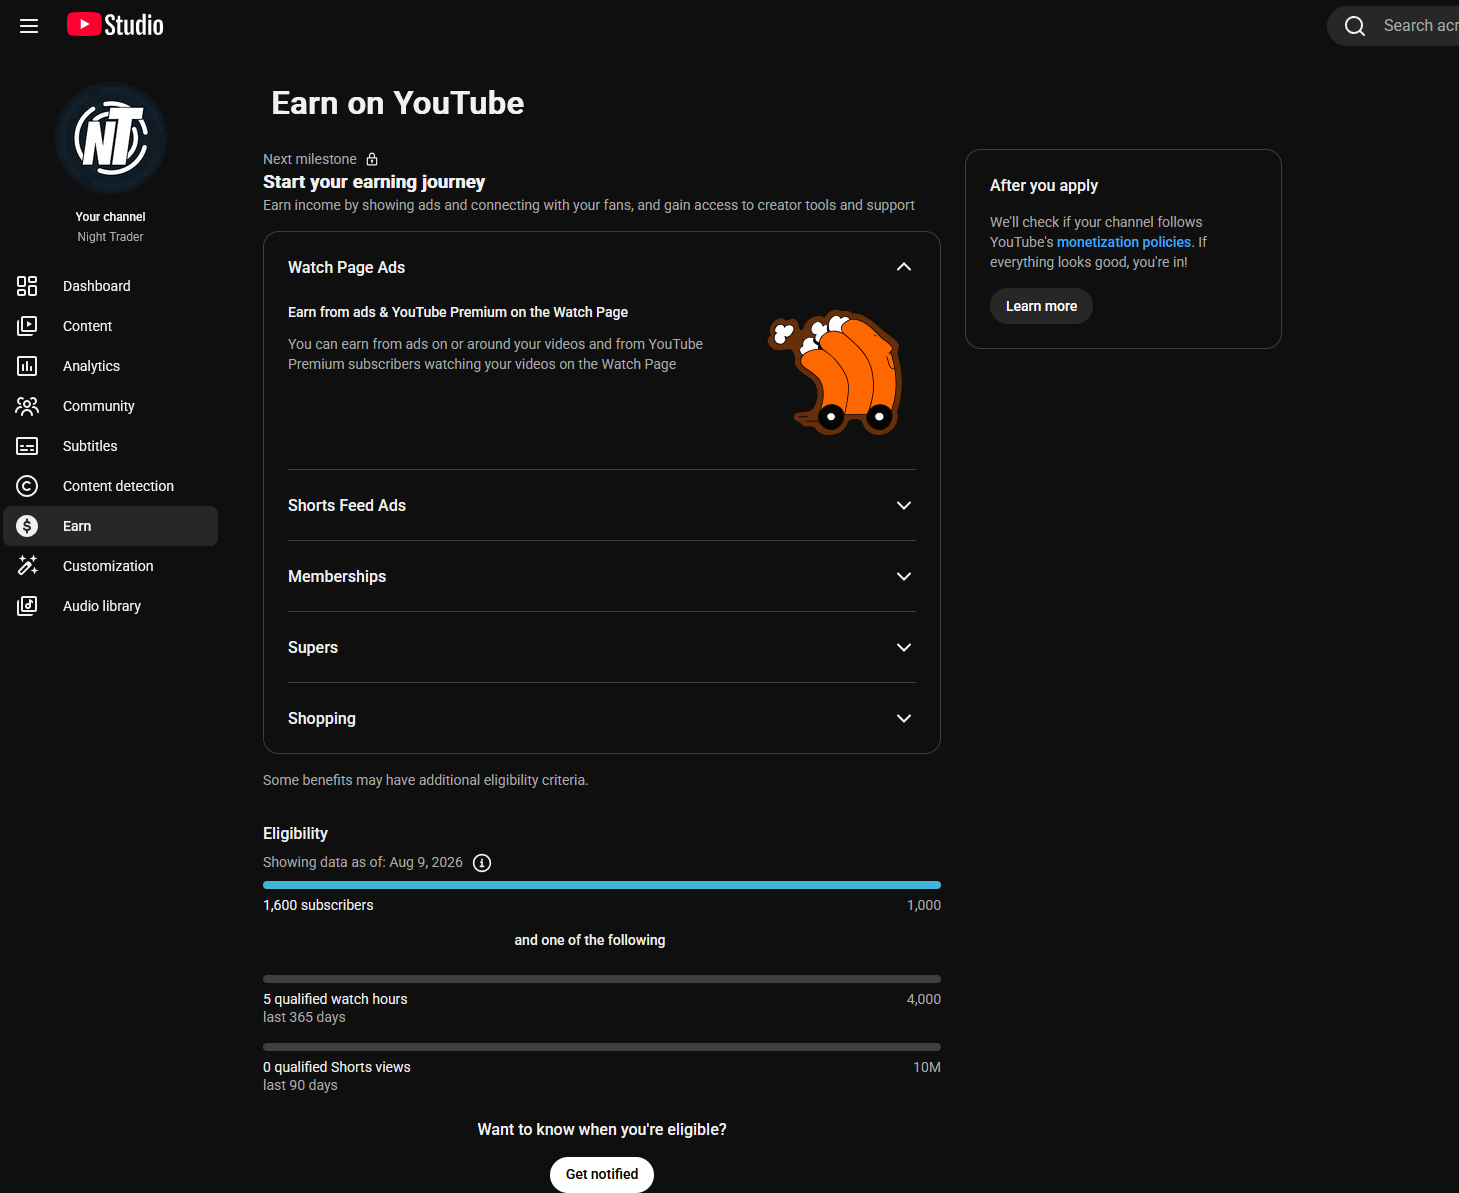Click the 'Your channel' label
The height and width of the screenshot is (1193, 1459).
click(x=111, y=217)
